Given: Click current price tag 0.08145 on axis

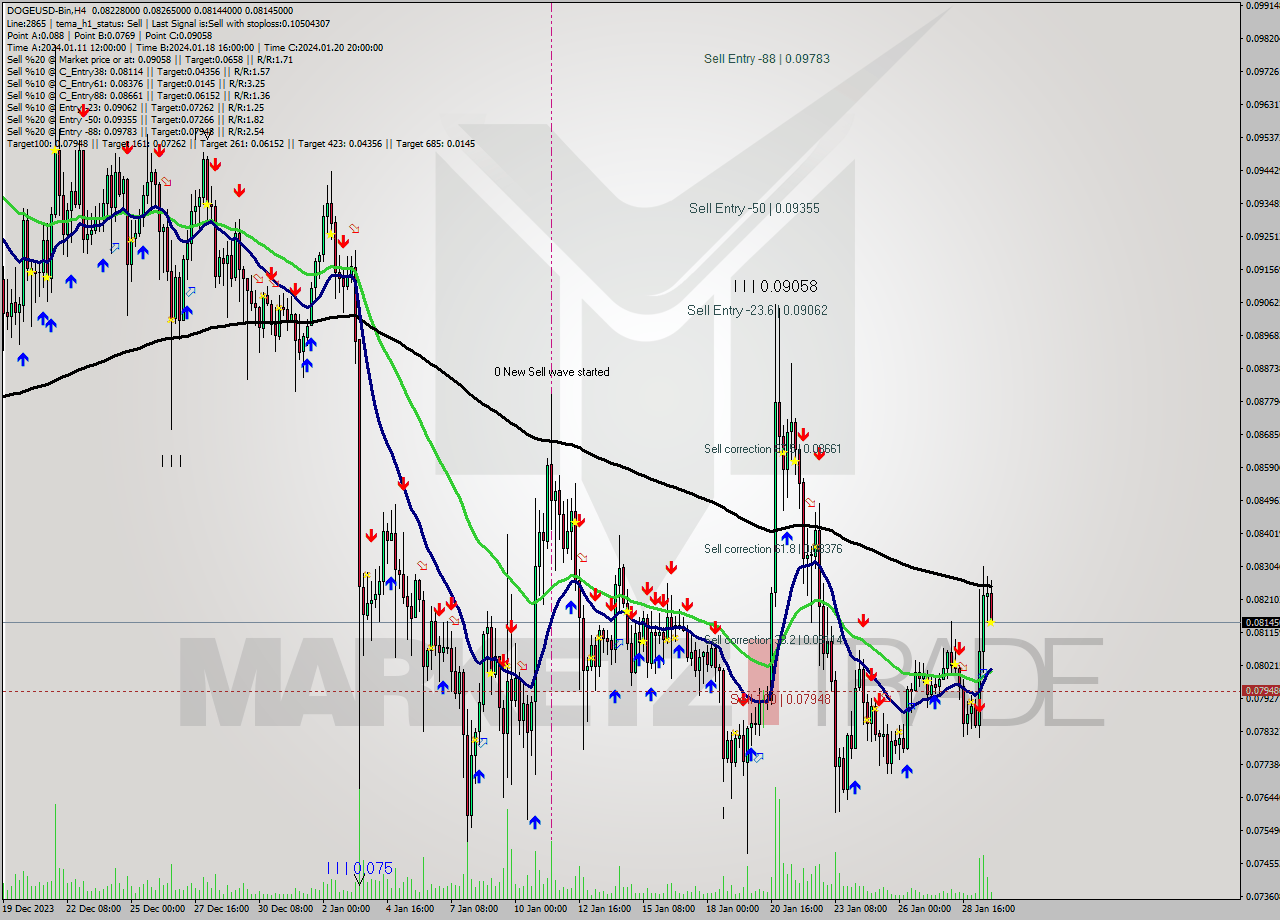Looking at the screenshot, I should (x=1260, y=622).
